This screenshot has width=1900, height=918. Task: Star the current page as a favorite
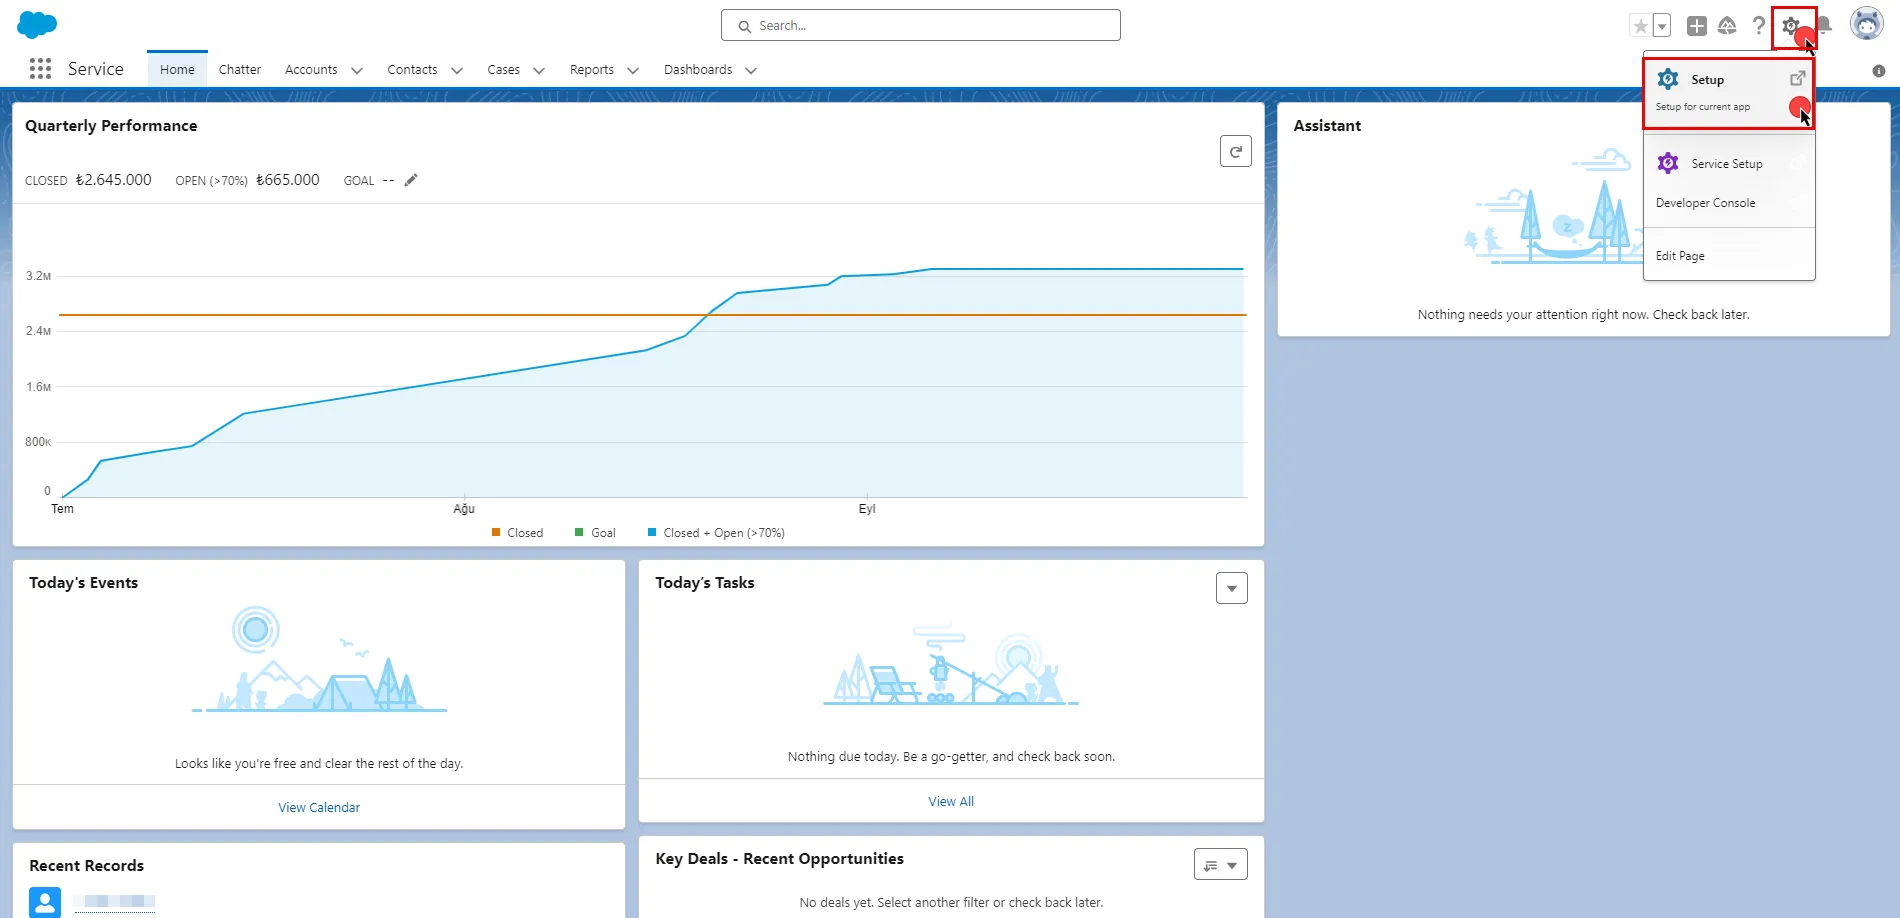(x=1639, y=25)
